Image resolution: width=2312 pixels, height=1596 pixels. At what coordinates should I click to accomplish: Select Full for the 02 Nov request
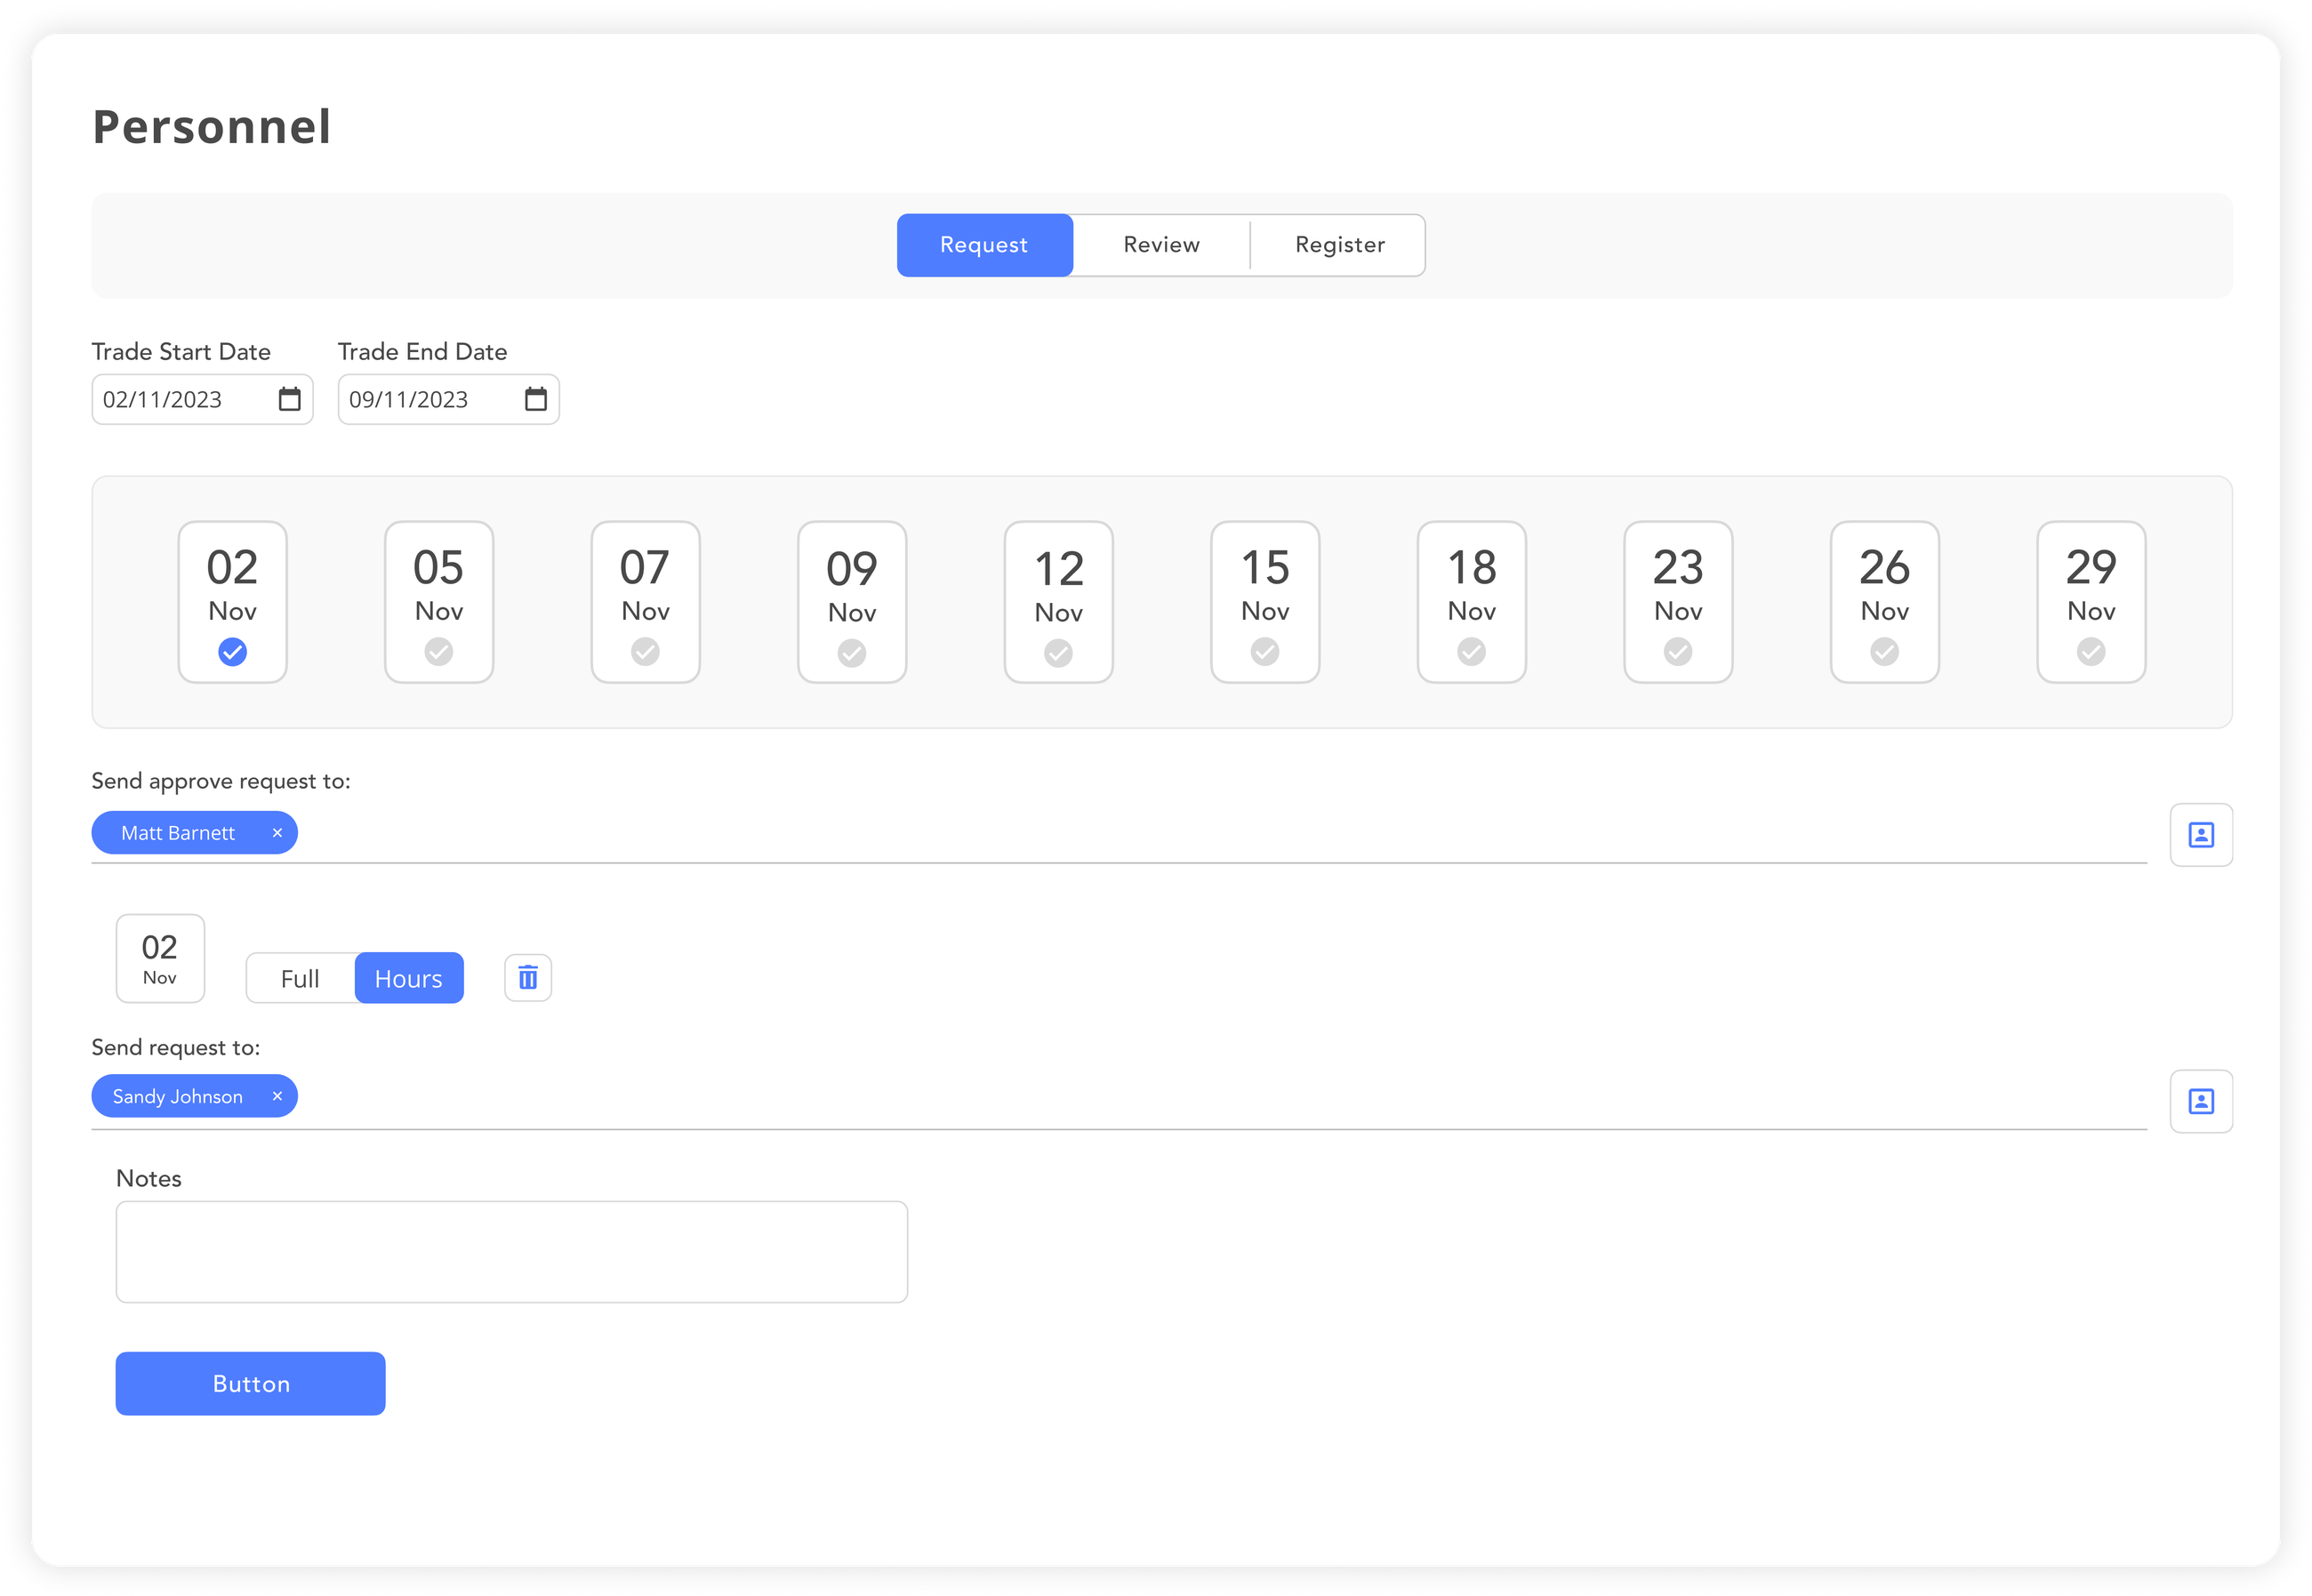point(299,978)
